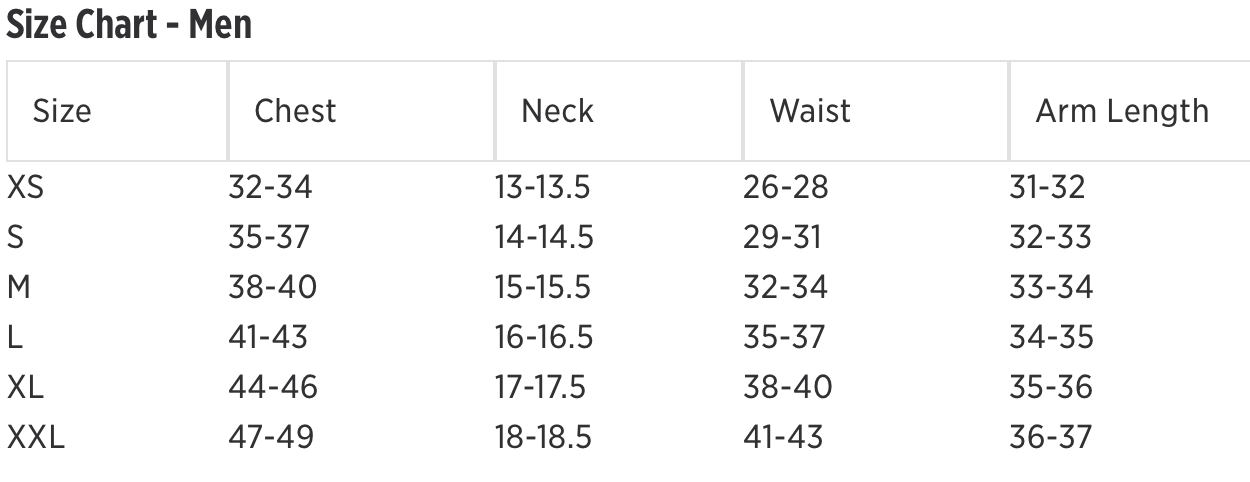Select the Waist column header
This screenshot has width=1250, height=482.
click(x=810, y=111)
